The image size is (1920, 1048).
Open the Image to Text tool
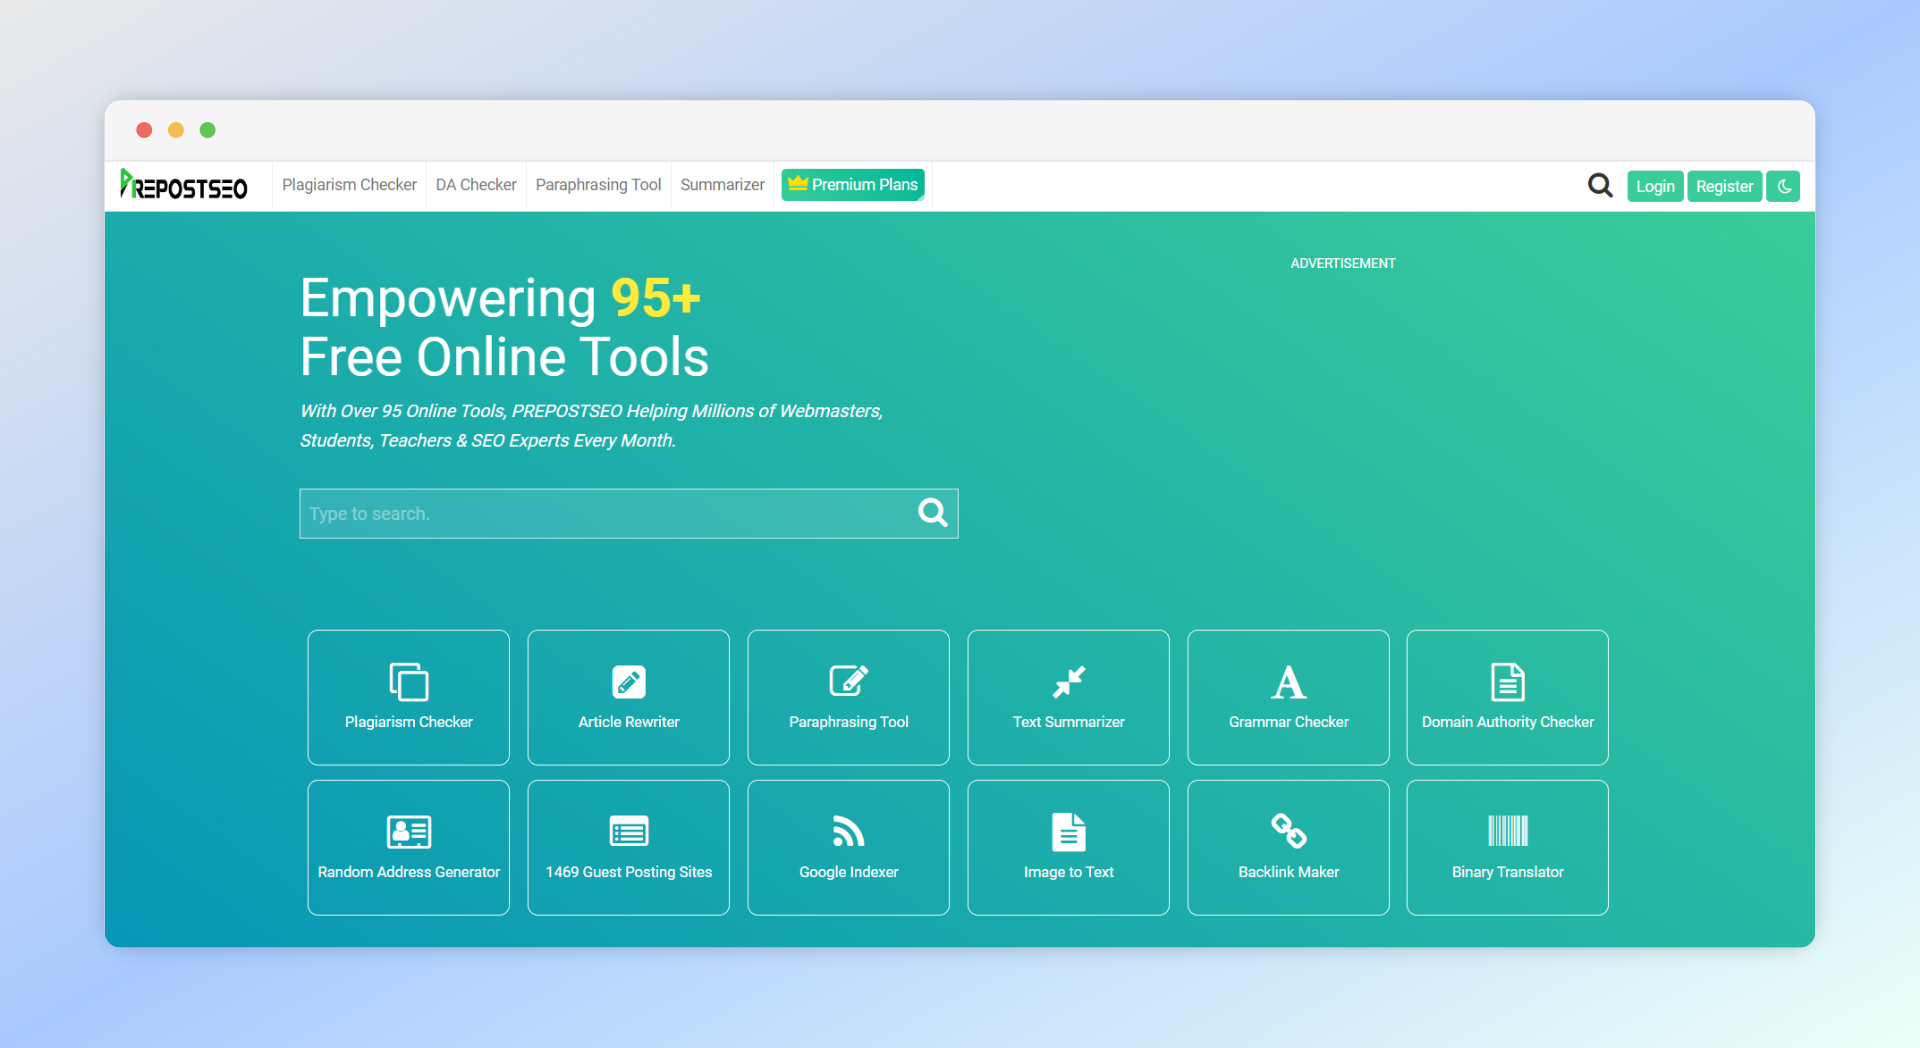click(x=1068, y=847)
